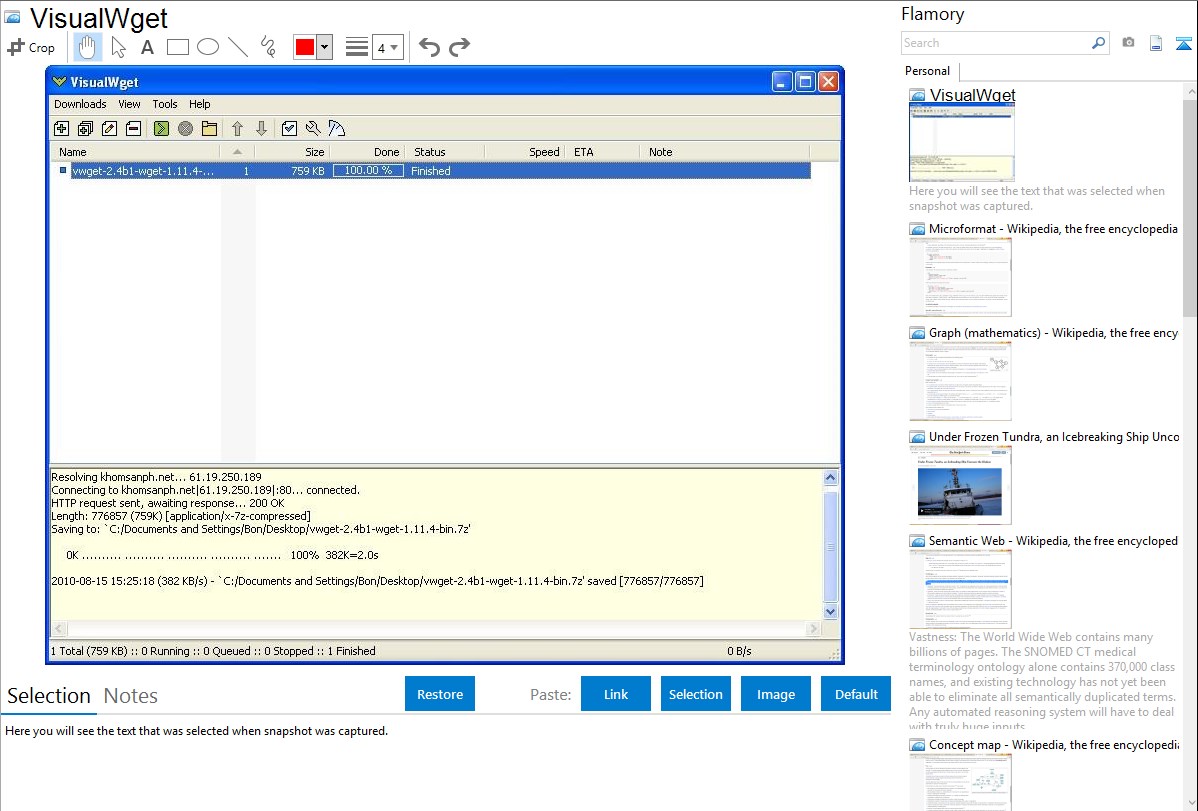Open the Semantic Web snapshot thumbnail
Viewport: 1198px width, 811px height.
[960, 589]
